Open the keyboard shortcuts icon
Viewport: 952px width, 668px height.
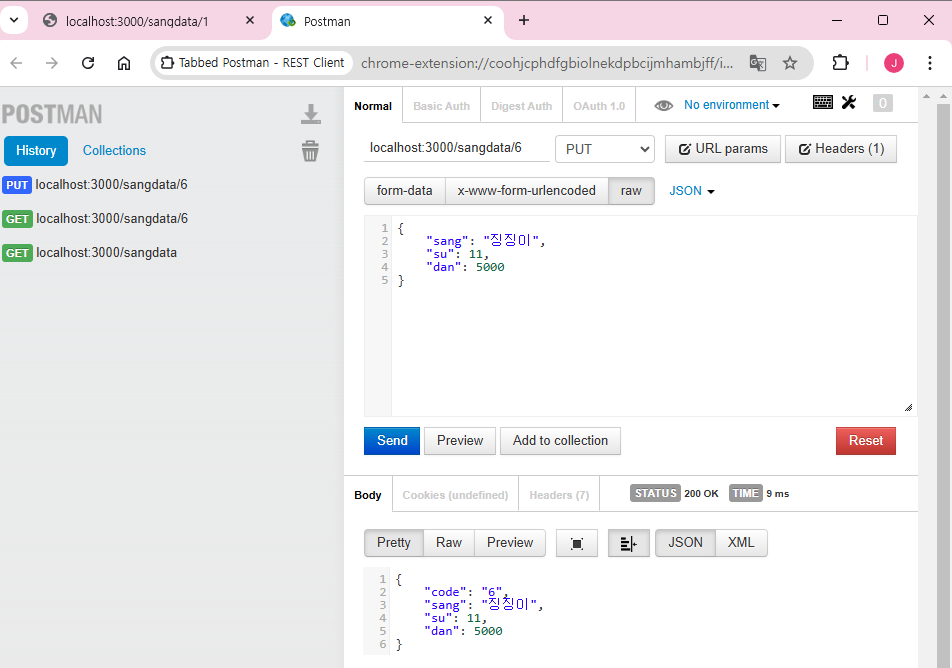[822, 102]
